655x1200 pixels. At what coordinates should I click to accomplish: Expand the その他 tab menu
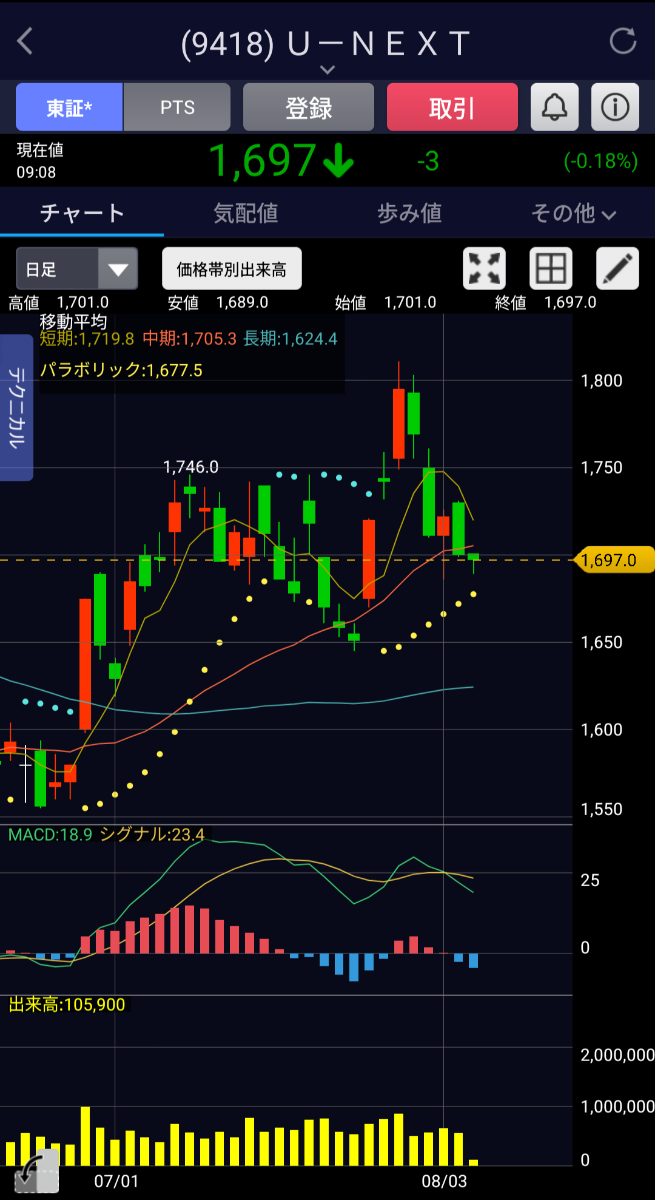573,212
